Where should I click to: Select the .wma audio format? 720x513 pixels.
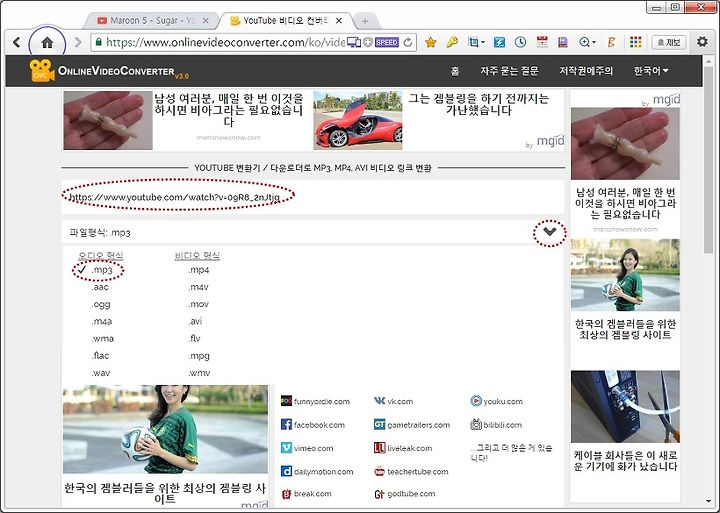pos(102,338)
